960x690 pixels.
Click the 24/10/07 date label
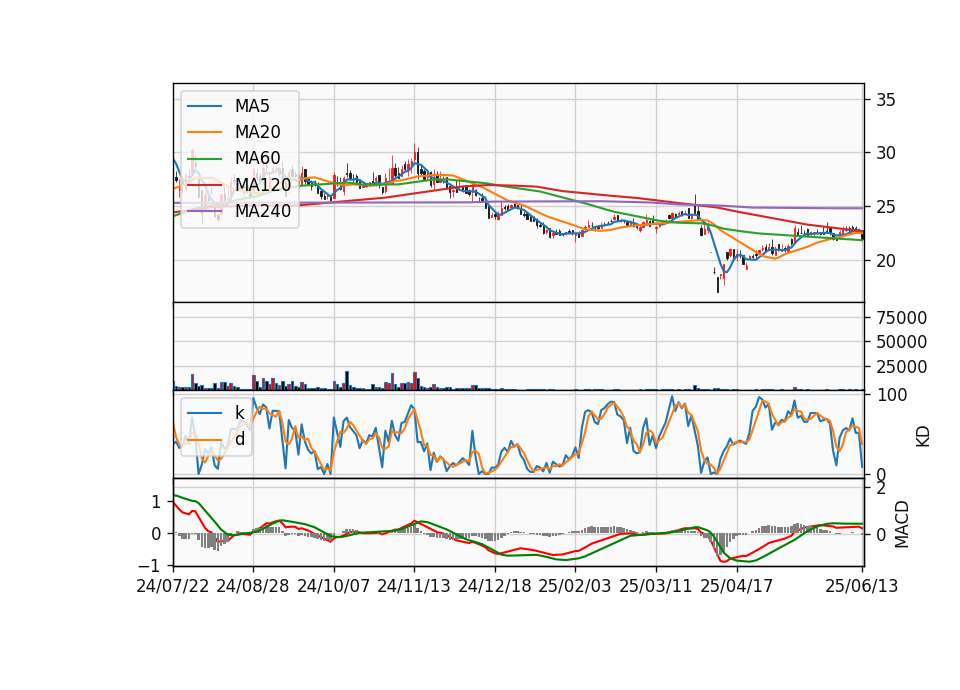[334, 586]
